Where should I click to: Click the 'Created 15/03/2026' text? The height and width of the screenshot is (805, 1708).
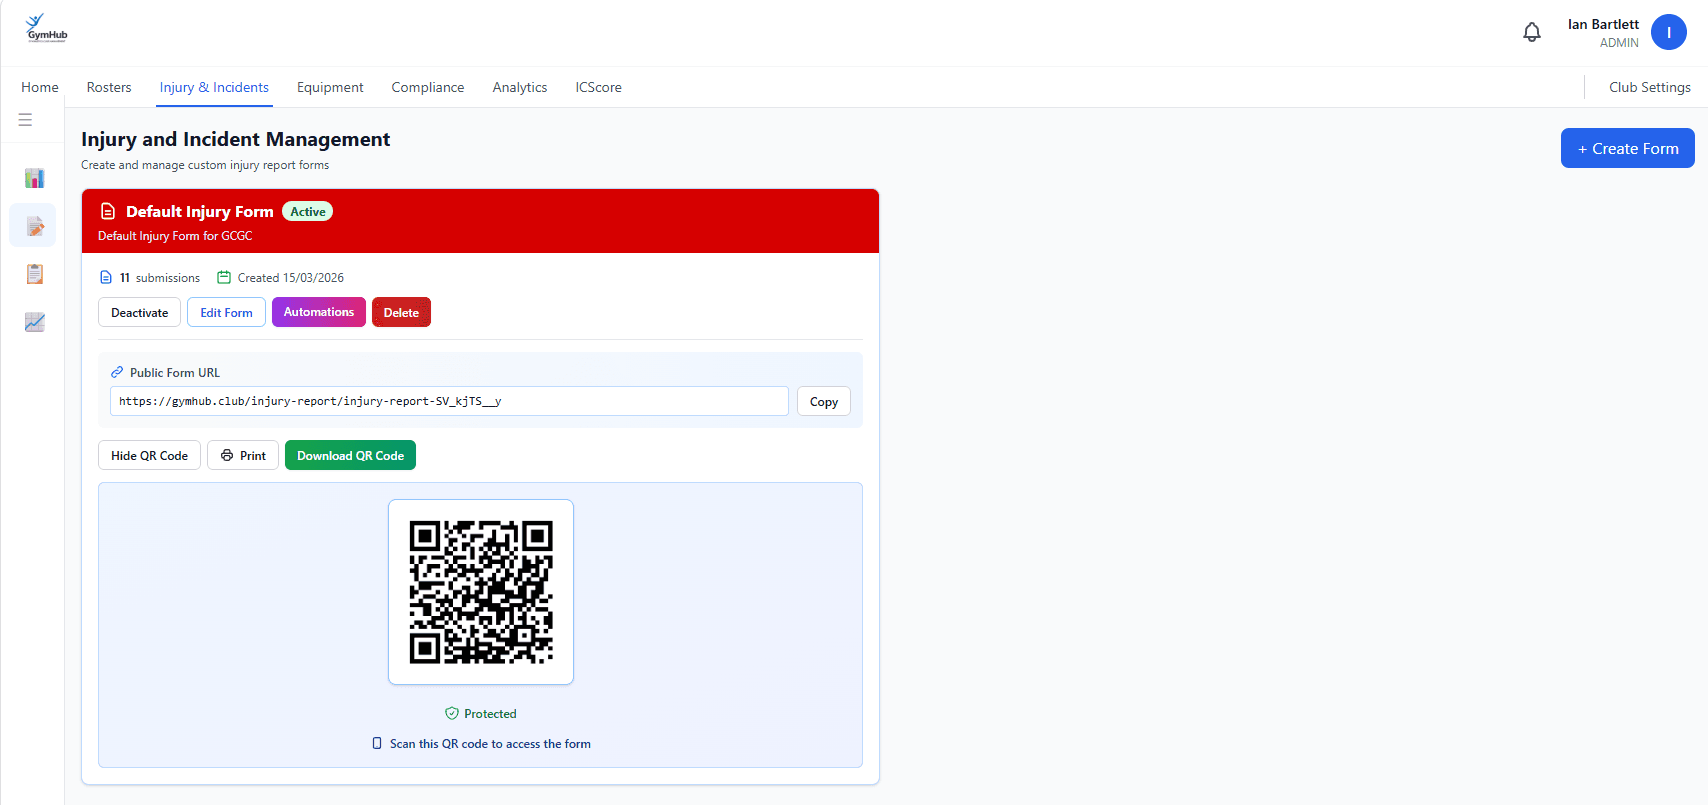(291, 278)
